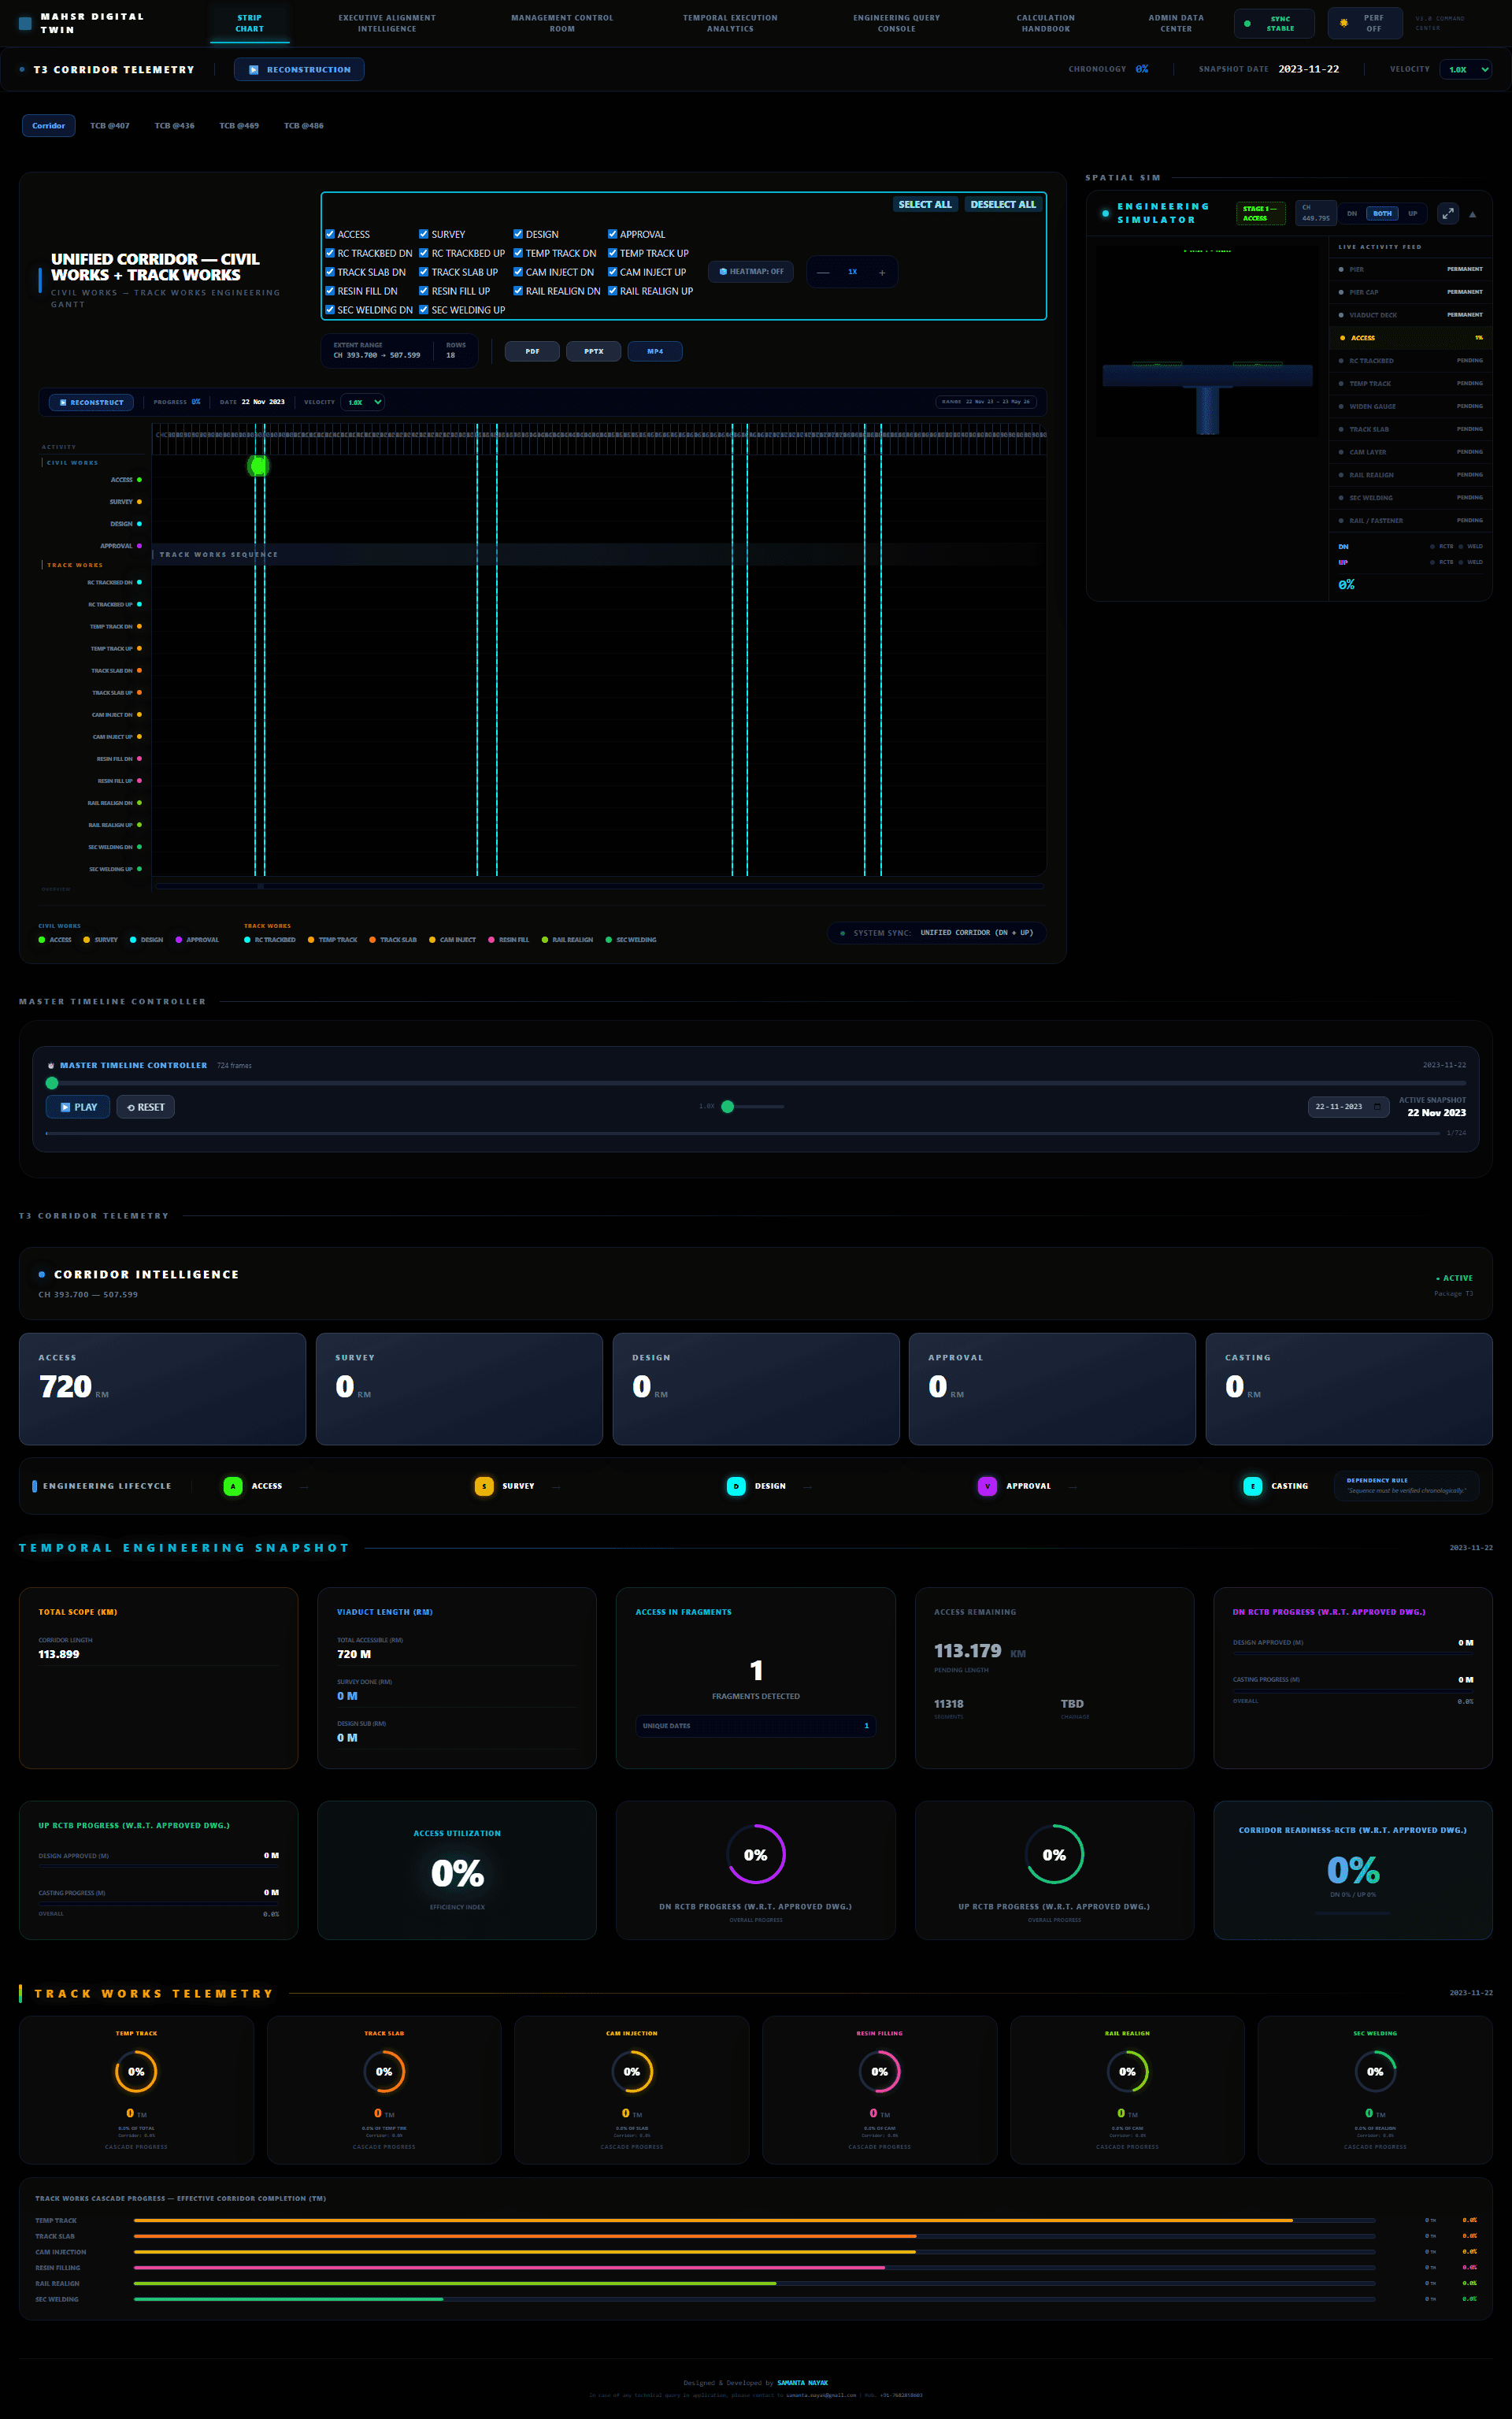The image size is (1512, 2419).
Task: Click the Cam Injection 0% ring gauge
Action: tap(632, 2072)
